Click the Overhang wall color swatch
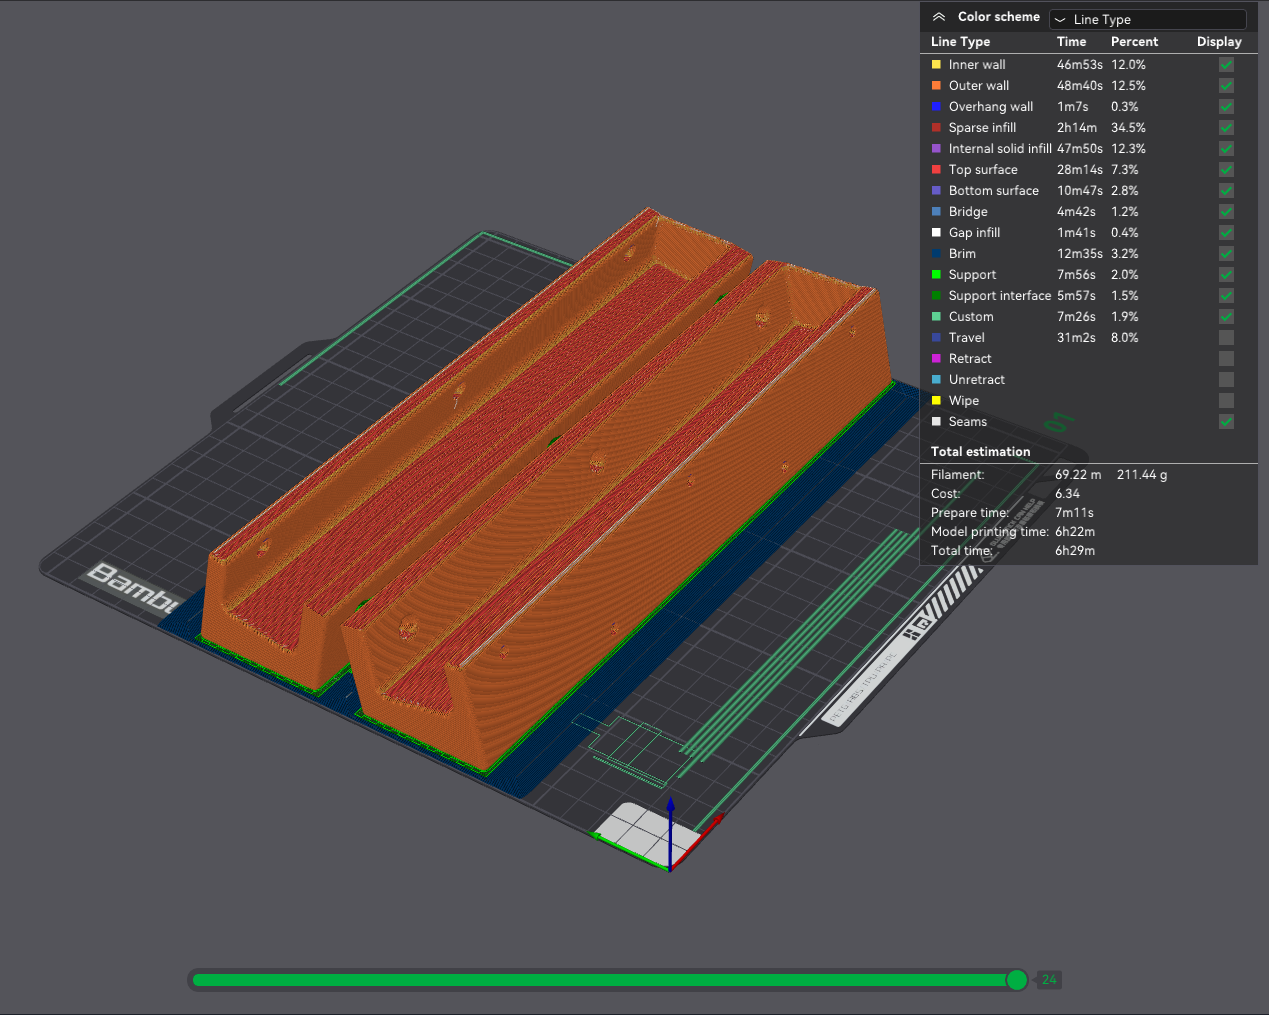 click(936, 106)
